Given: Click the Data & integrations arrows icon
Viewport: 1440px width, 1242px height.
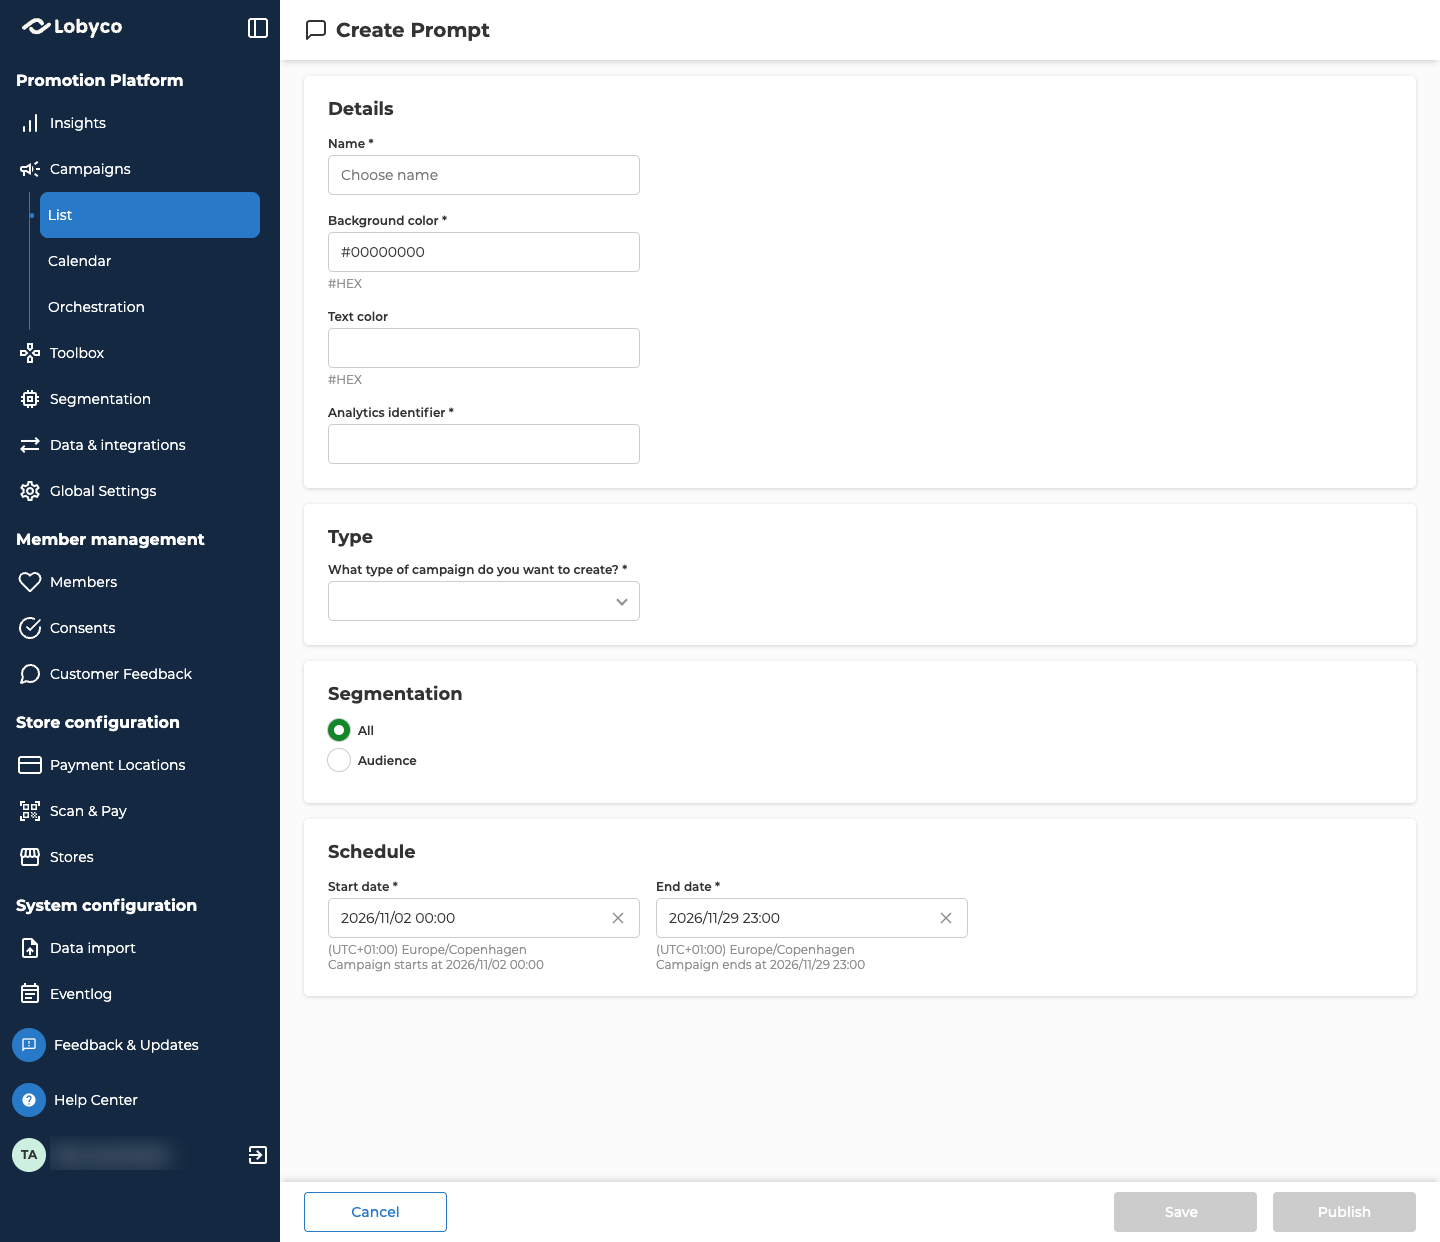Looking at the screenshot, I should click(x=30, y=445).
